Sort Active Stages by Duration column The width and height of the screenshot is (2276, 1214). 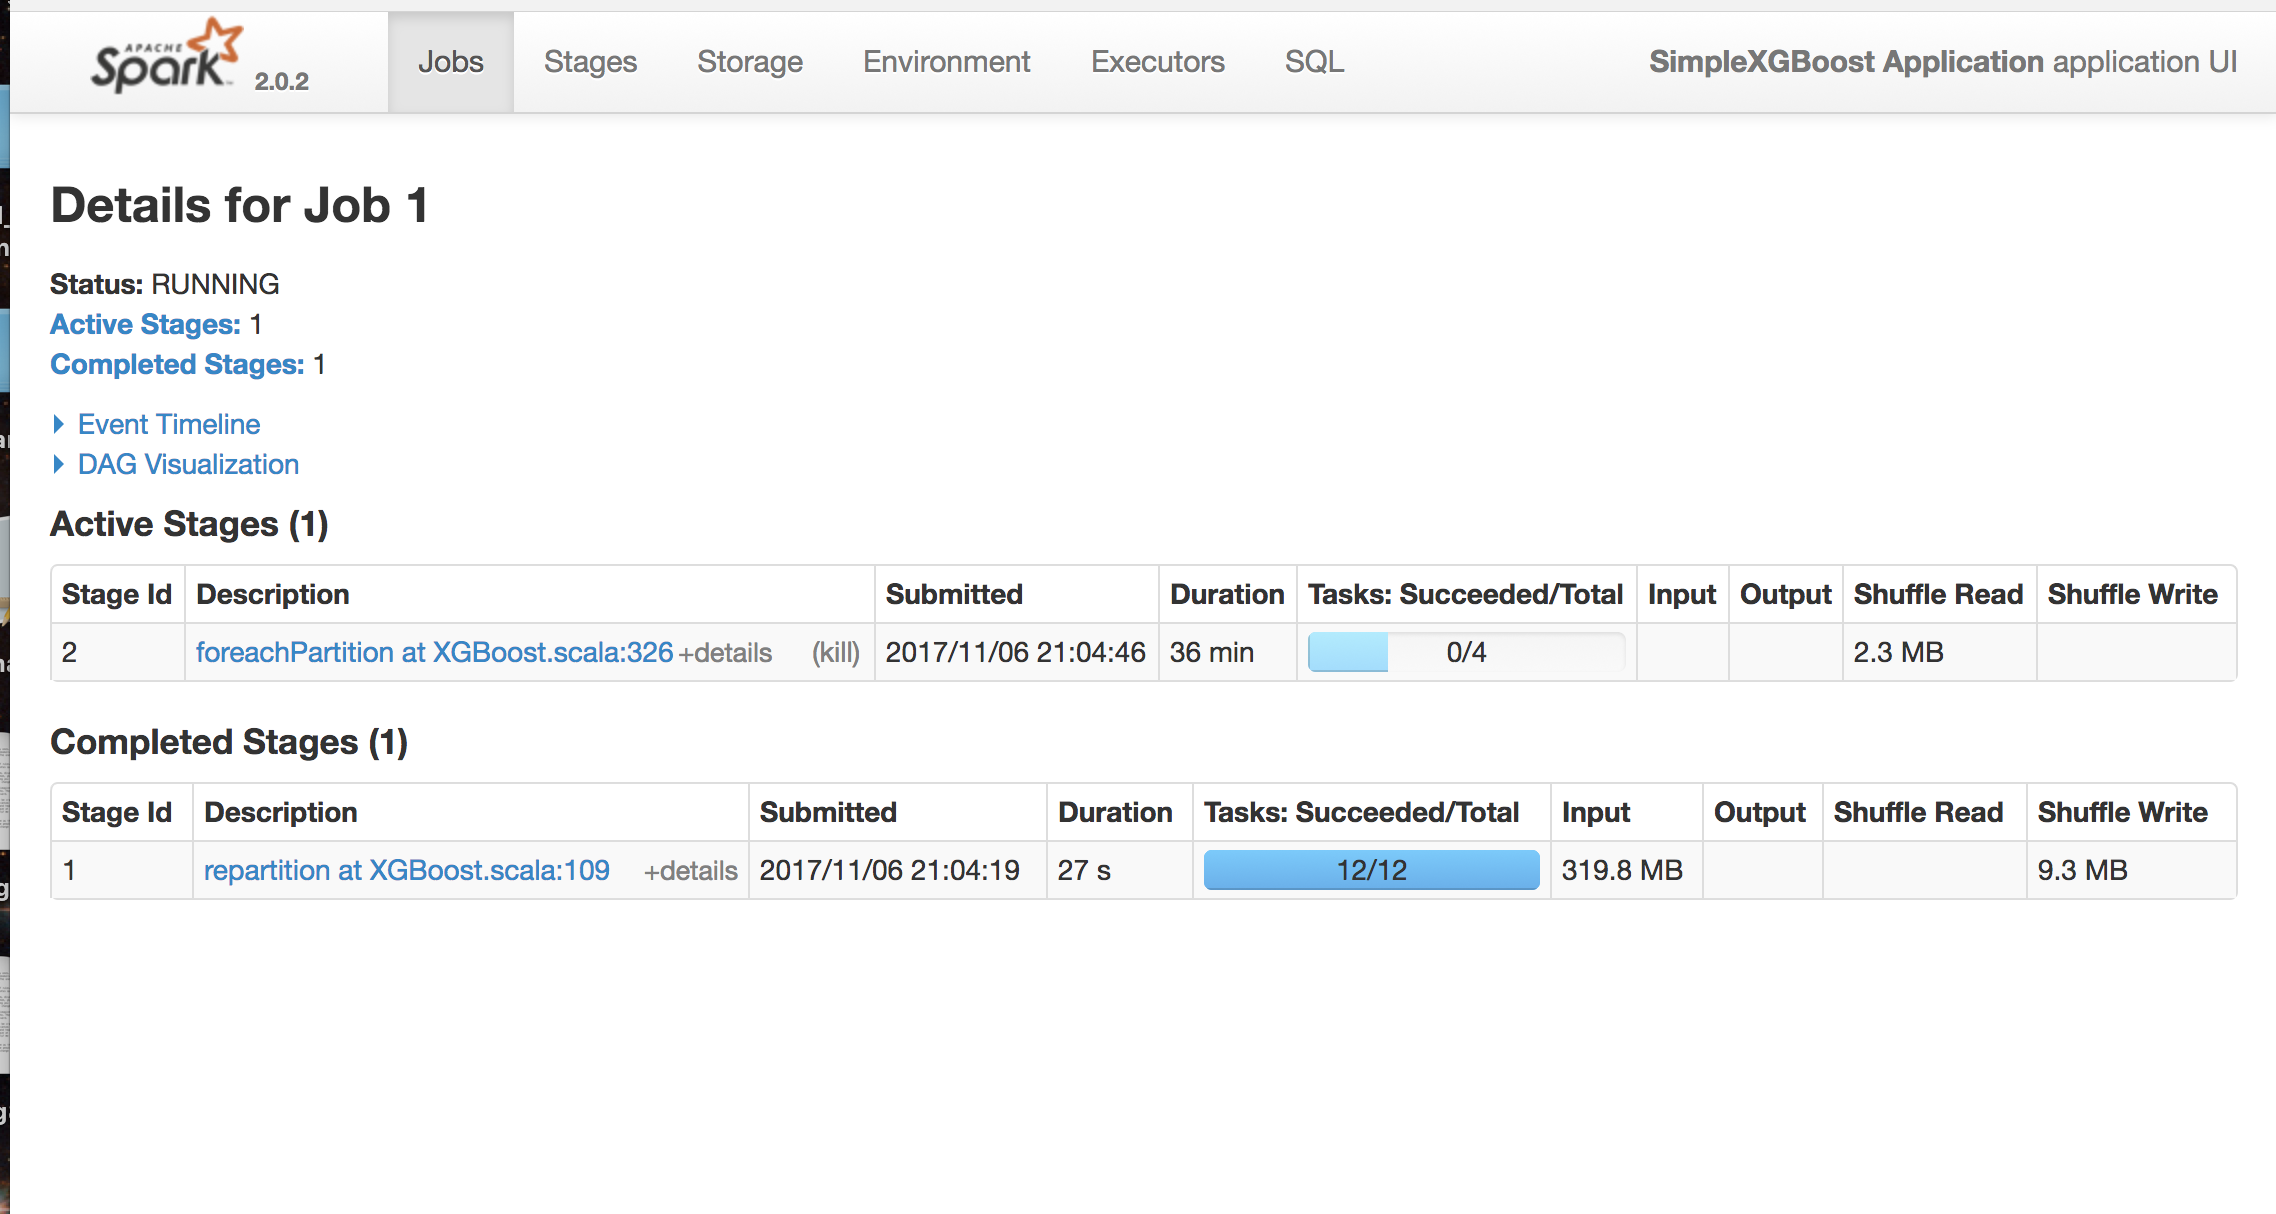pyautogui.click(x=1228, y=594)
